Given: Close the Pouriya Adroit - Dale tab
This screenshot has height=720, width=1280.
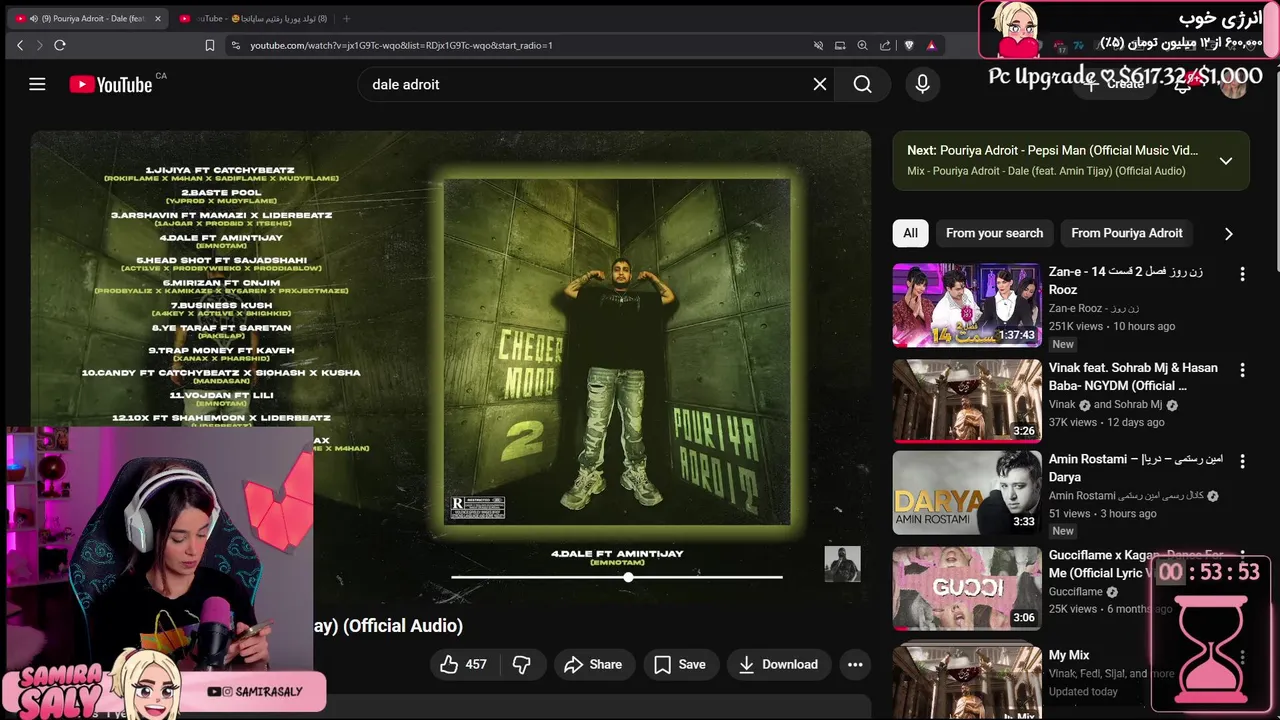Looking at the screenshot, I should click(157, 18).
